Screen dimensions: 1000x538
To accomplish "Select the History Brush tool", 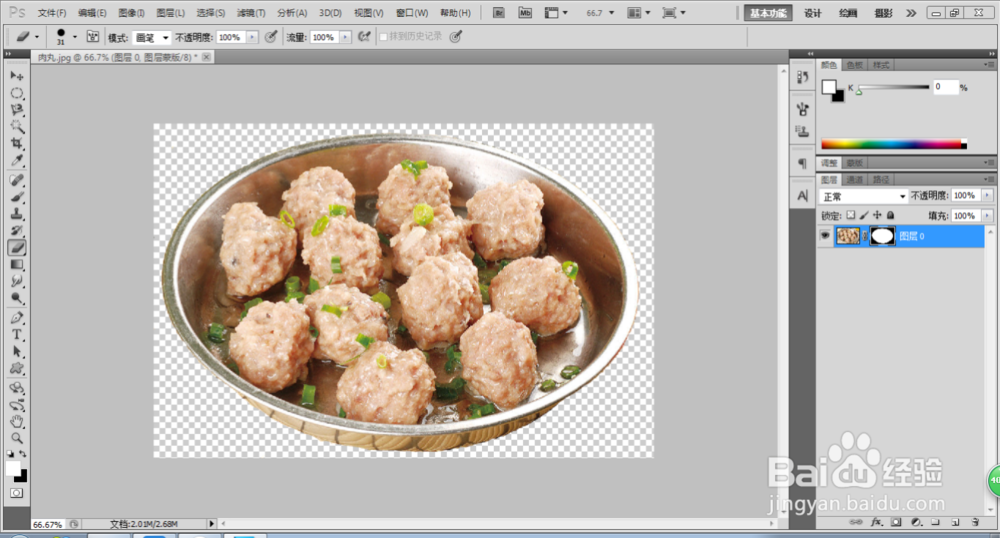I will click(x=17, y=230).
